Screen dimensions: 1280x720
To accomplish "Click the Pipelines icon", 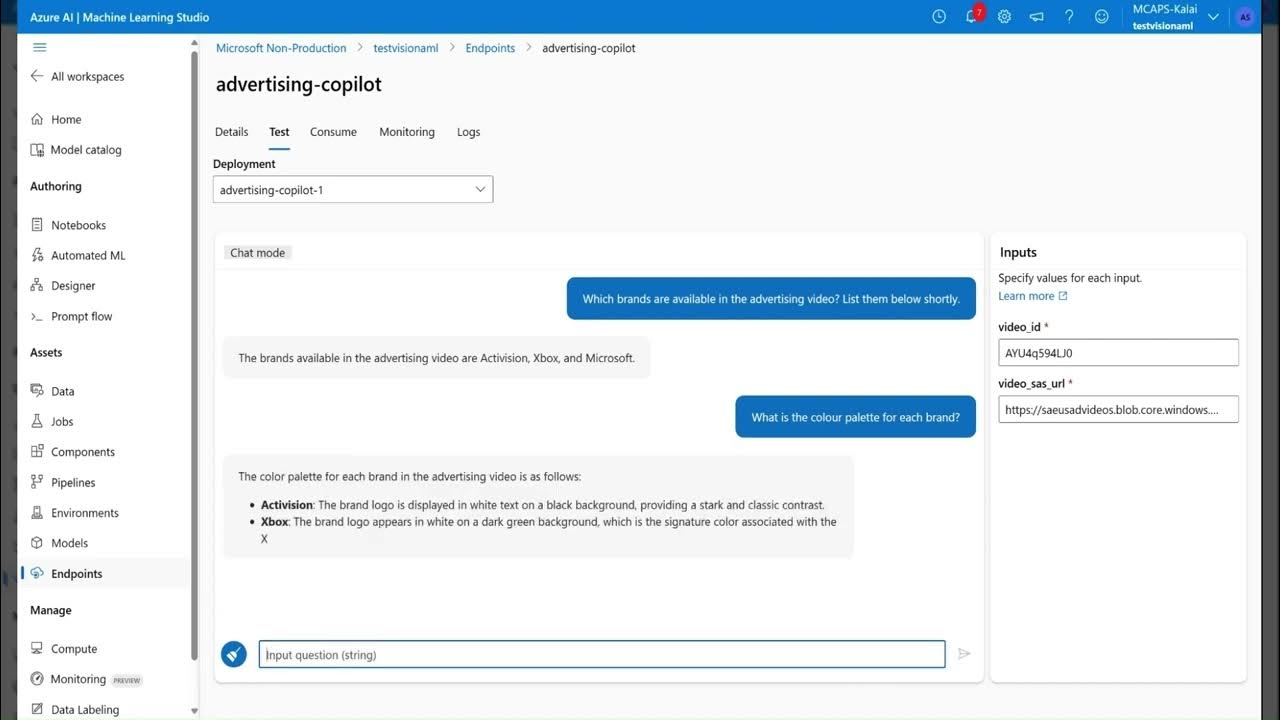I will tap(37, 482).
